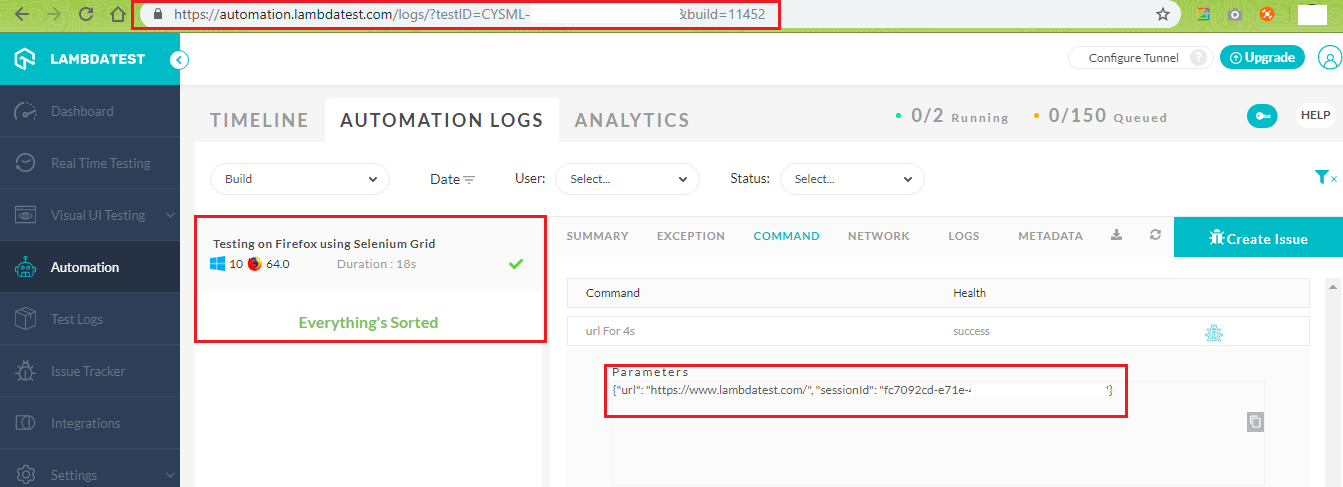Click the refresh icon beside Metadata
The height and width of the screenshot is (487, 1343).
(1155, 236)
